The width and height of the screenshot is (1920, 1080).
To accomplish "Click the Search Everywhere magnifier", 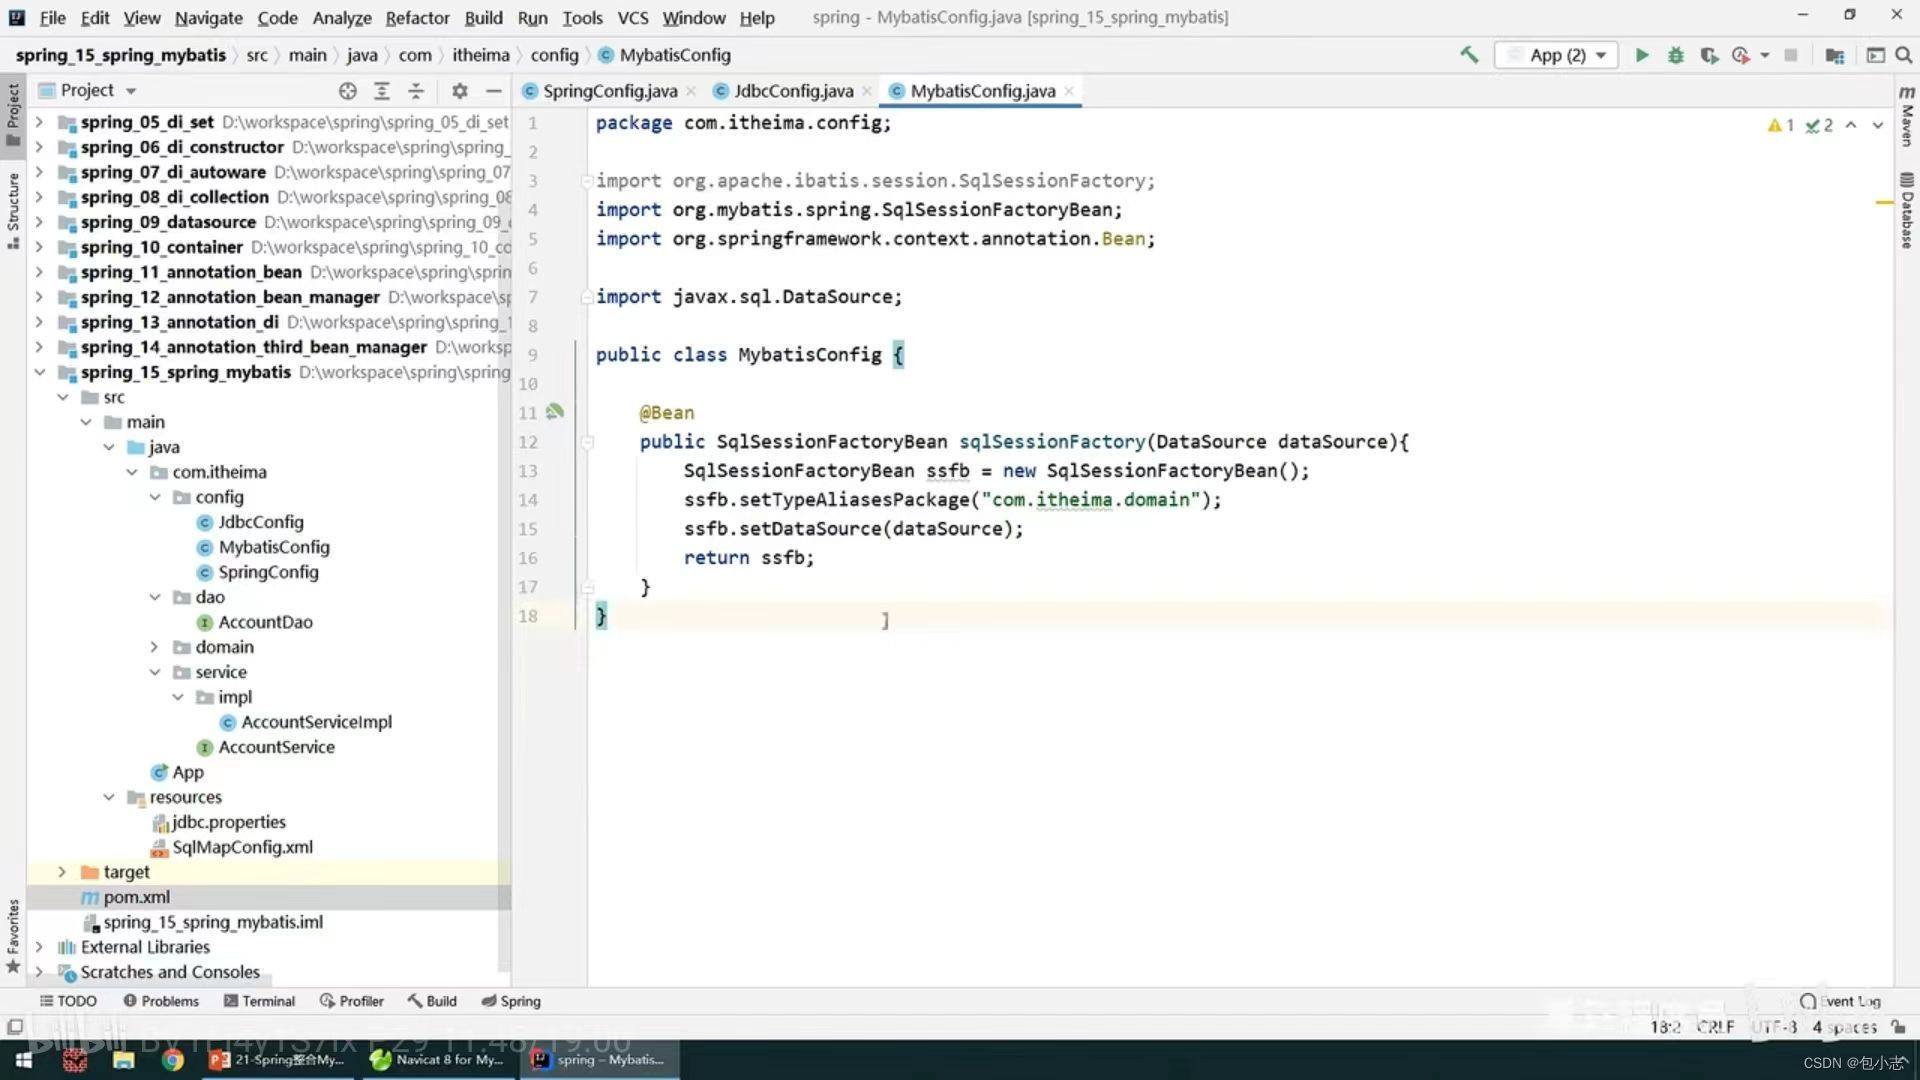I will point(1903,55).
